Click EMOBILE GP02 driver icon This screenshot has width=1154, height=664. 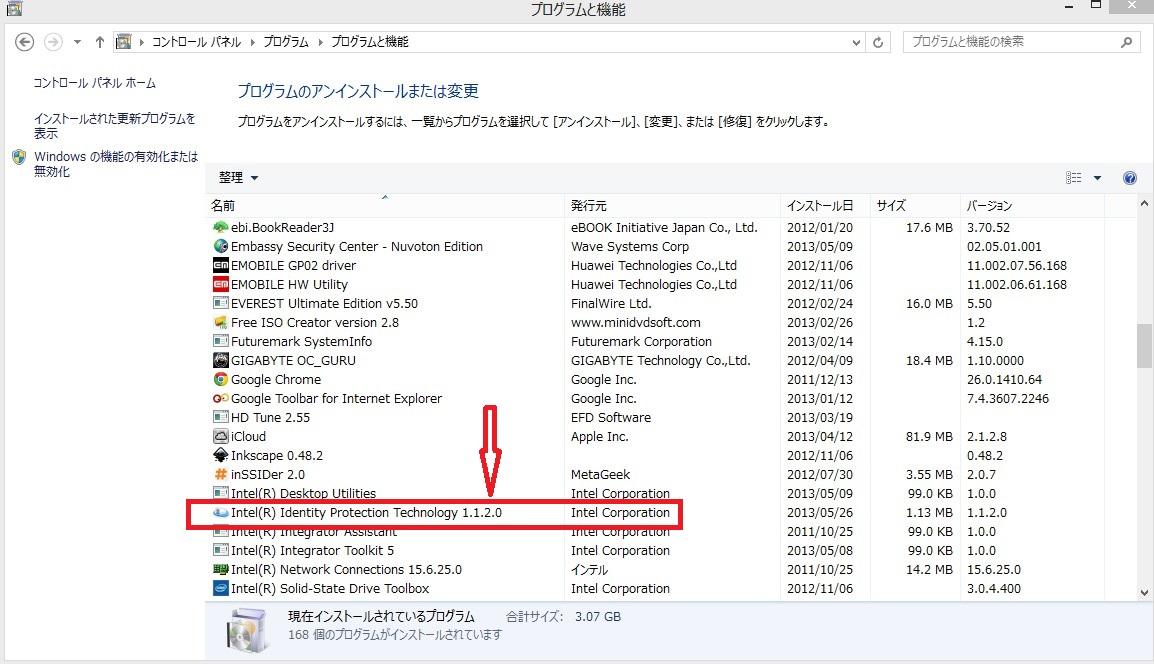coord(220,265)
